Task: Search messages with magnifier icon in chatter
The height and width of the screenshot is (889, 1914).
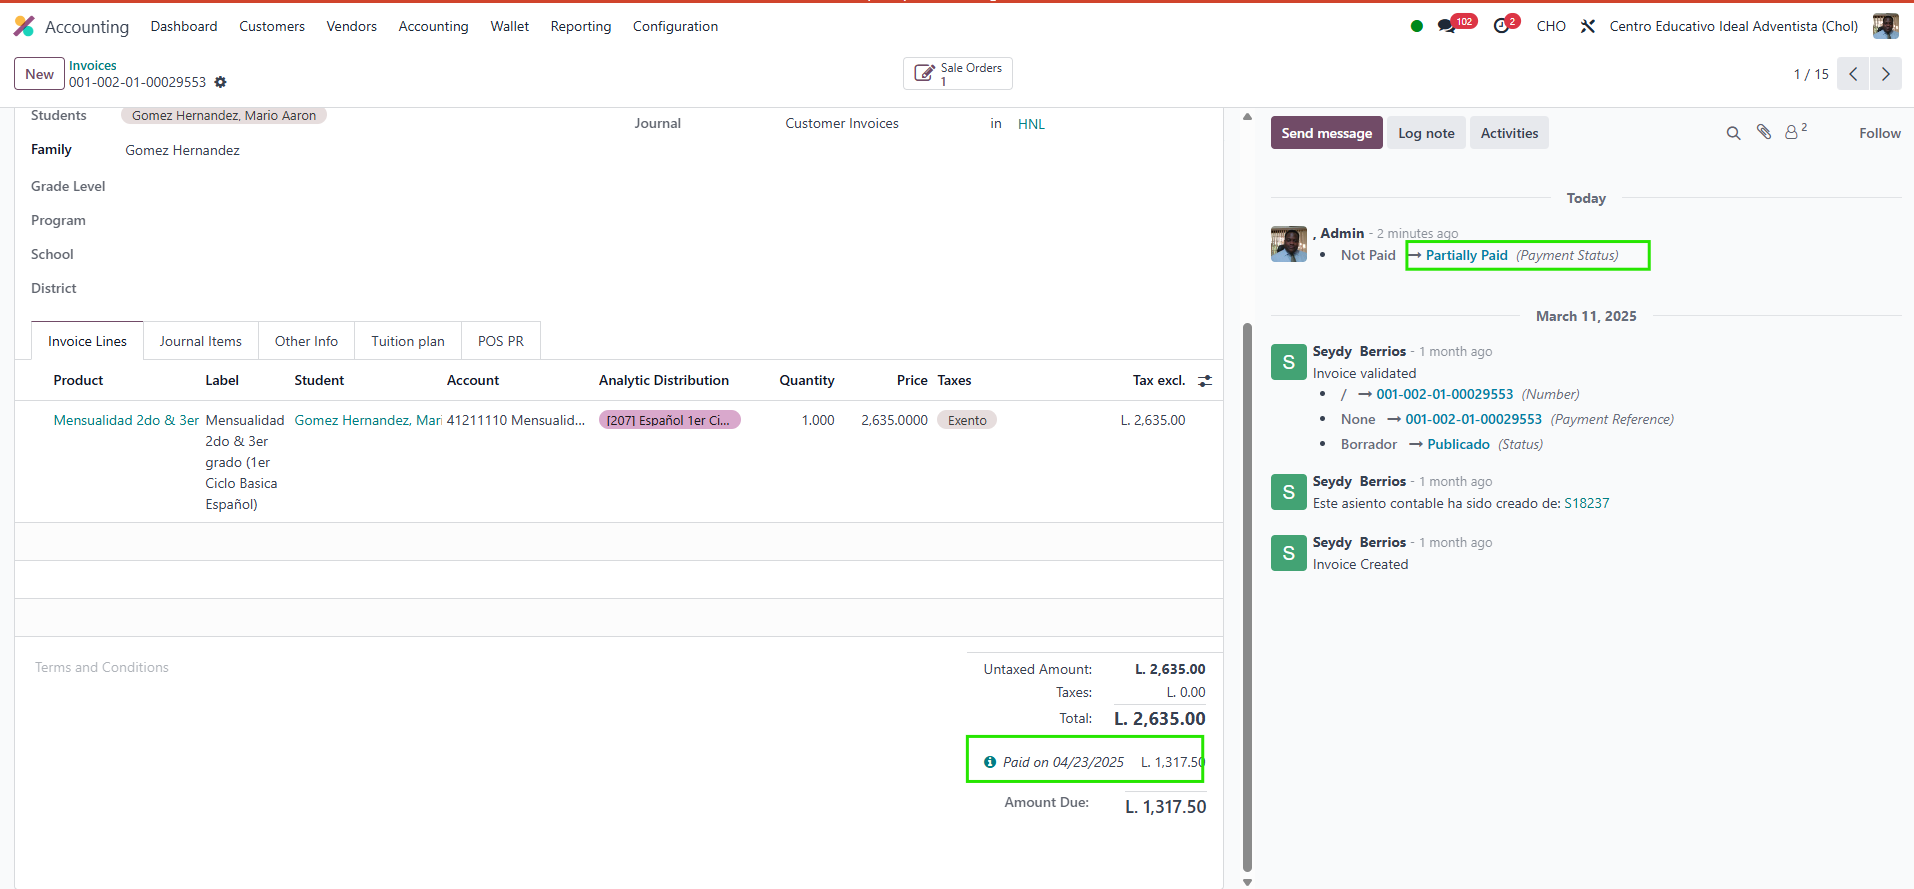Action: click(x=1733, y=133)
